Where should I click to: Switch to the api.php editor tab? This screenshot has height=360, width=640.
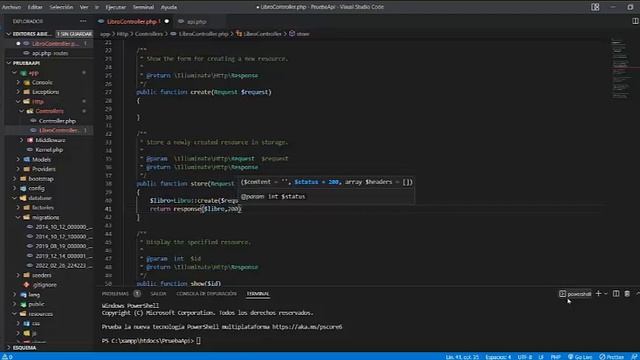point(196,22)
